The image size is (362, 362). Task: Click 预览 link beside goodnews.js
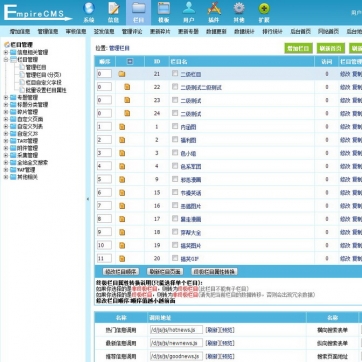tap(227, 356)
